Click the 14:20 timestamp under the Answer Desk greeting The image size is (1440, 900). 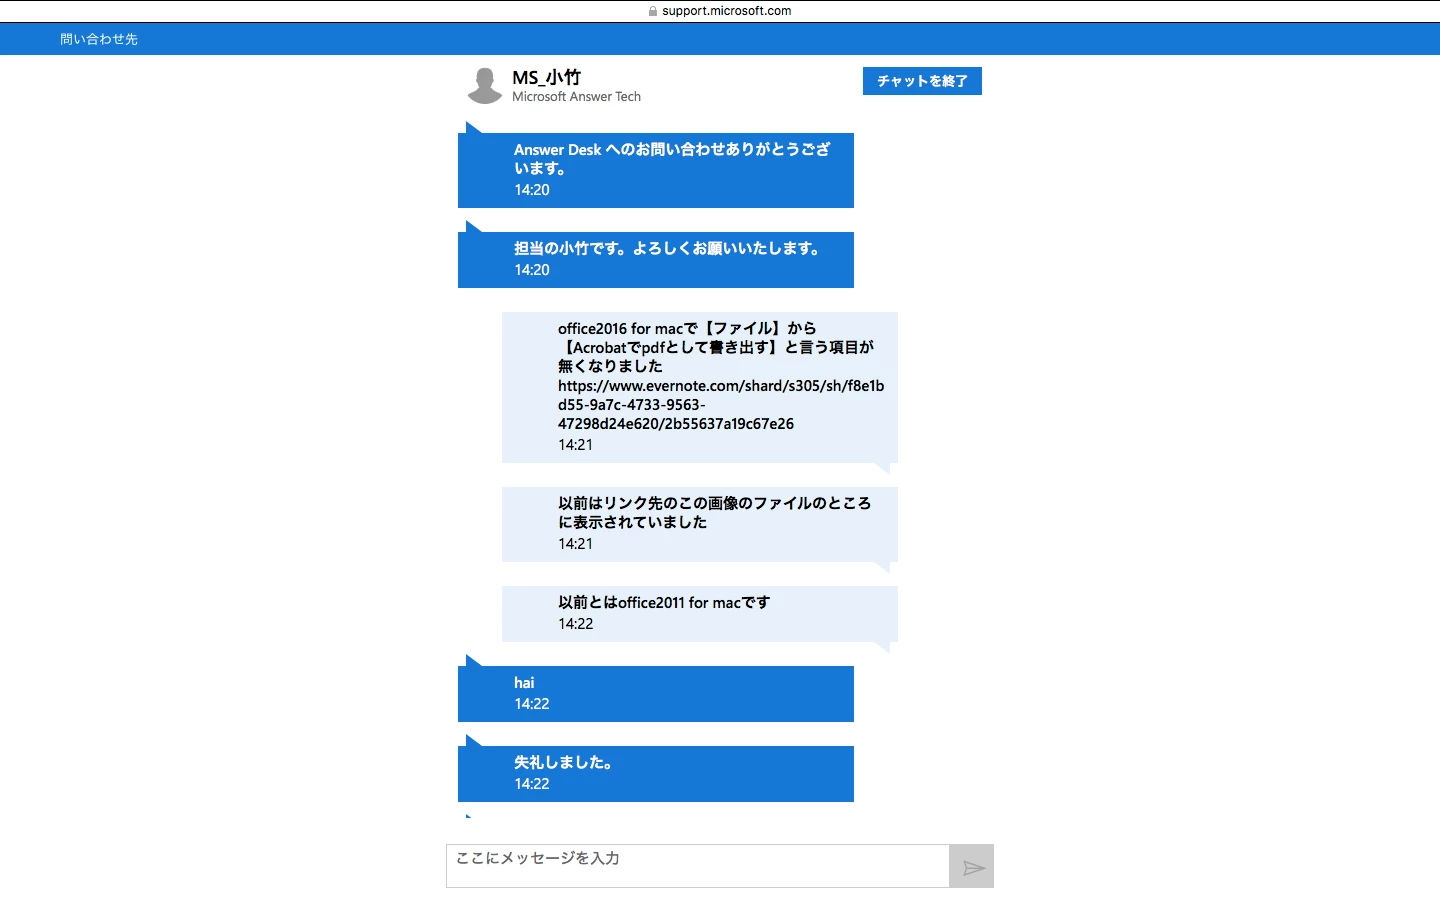click(x=531, y=190)
